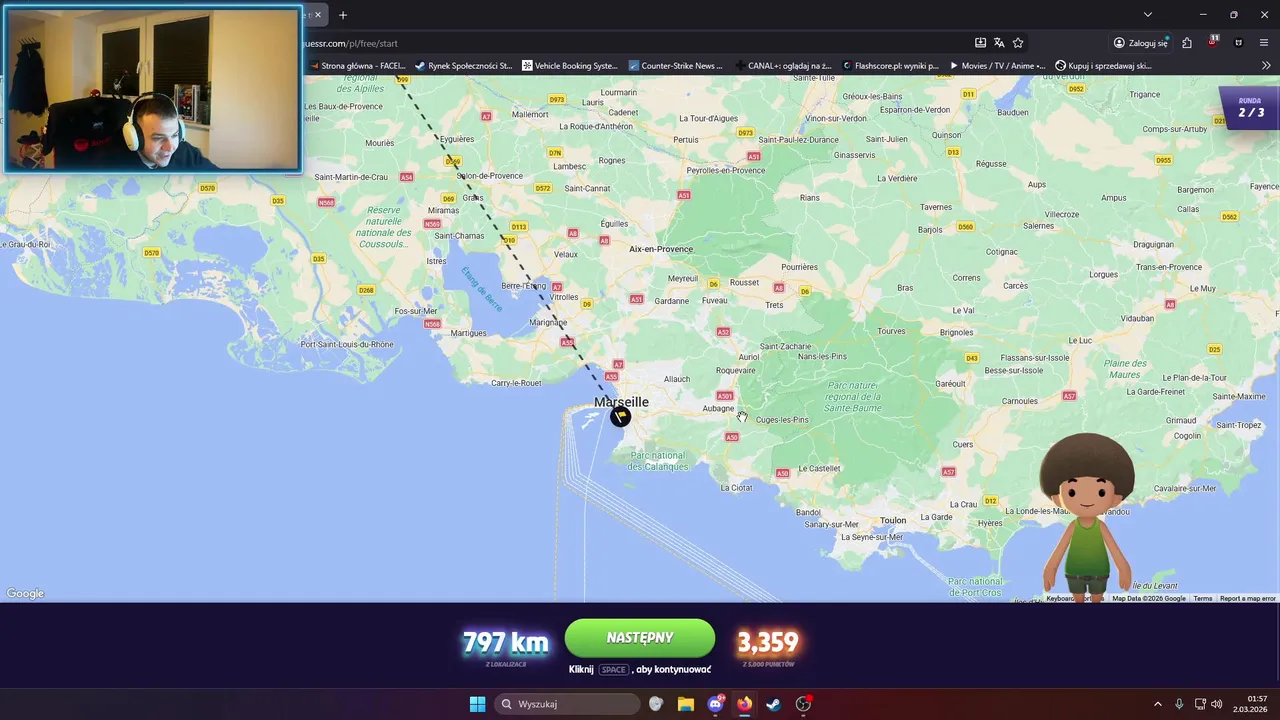The height and width of the screenshot is (720, 1280).
Task: Click Étang de Berre water label
Action: click(482, 288)
